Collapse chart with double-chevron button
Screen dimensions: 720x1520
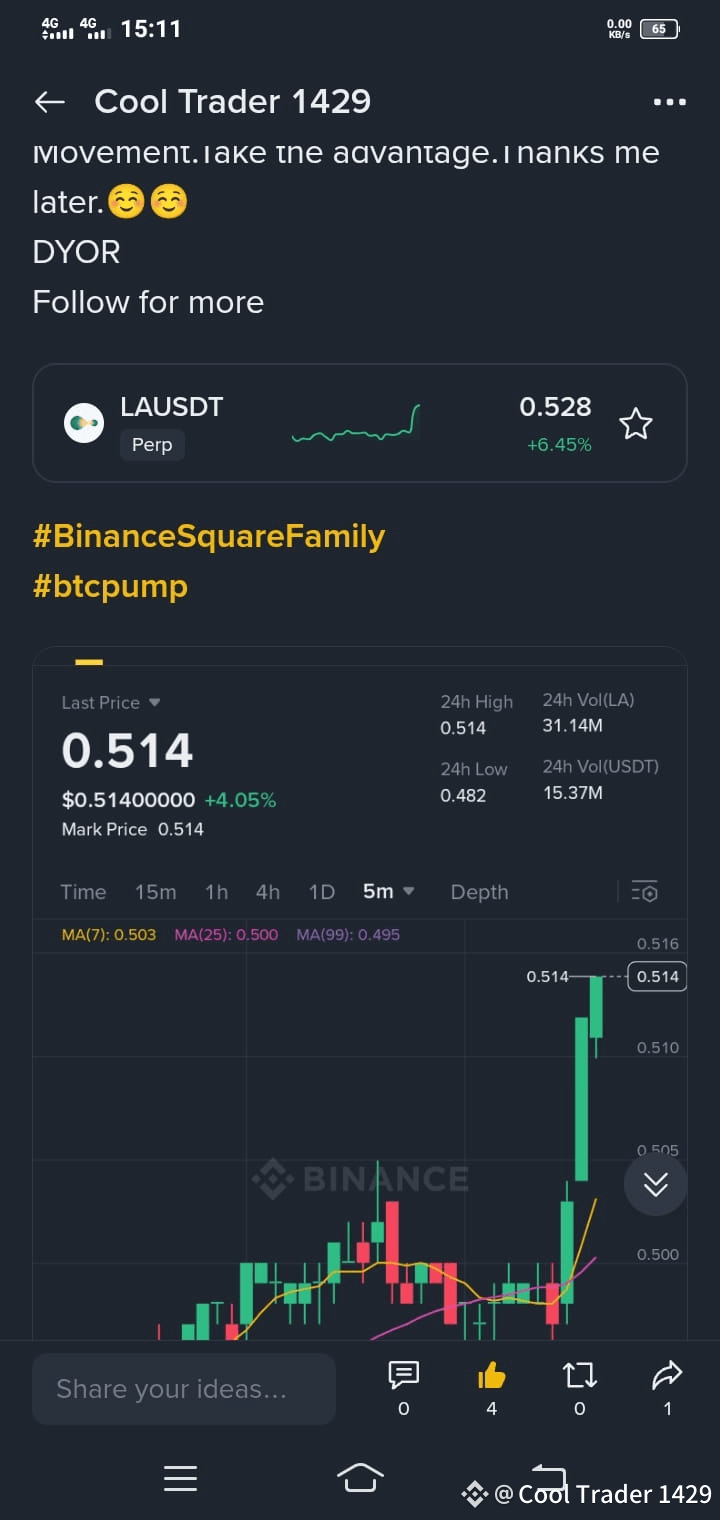pyautogui.click(x=655, y=1184)
